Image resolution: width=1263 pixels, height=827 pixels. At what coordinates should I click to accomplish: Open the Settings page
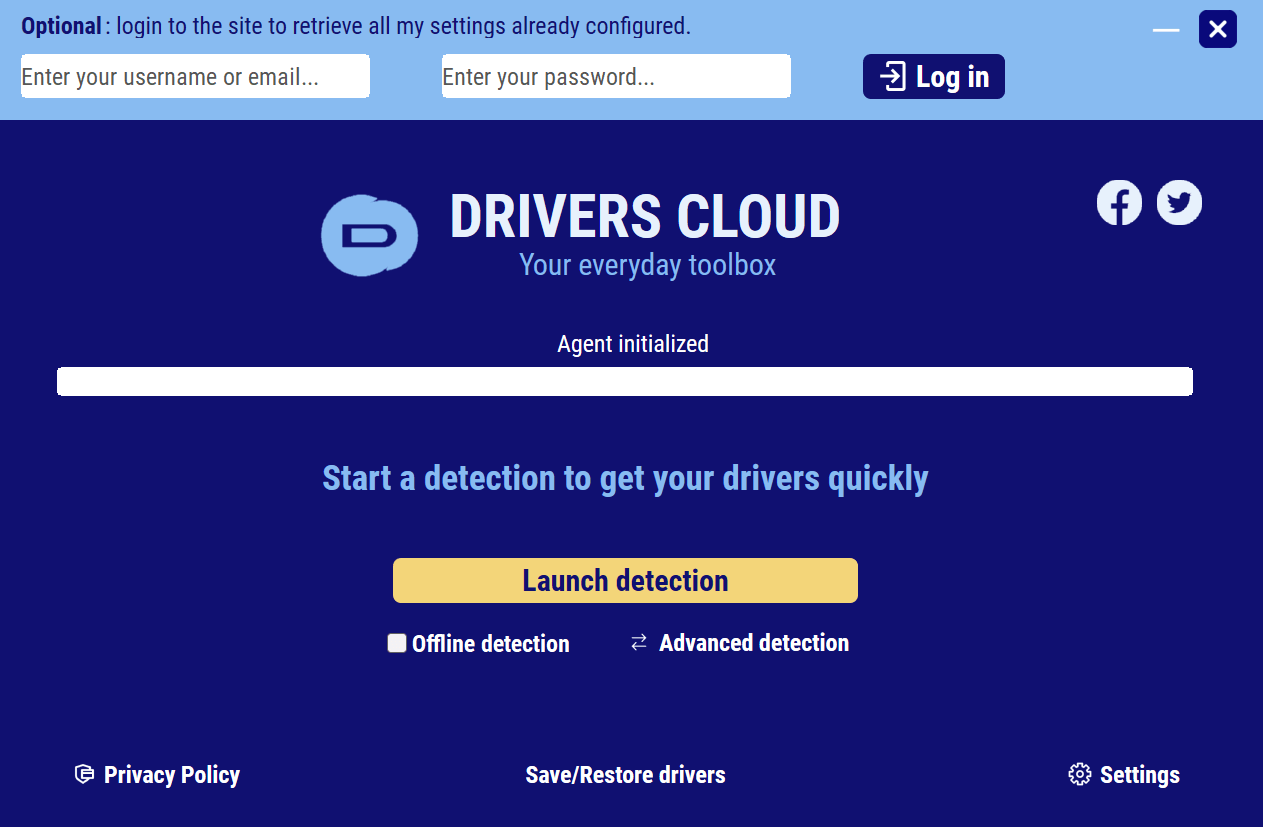1139,774
